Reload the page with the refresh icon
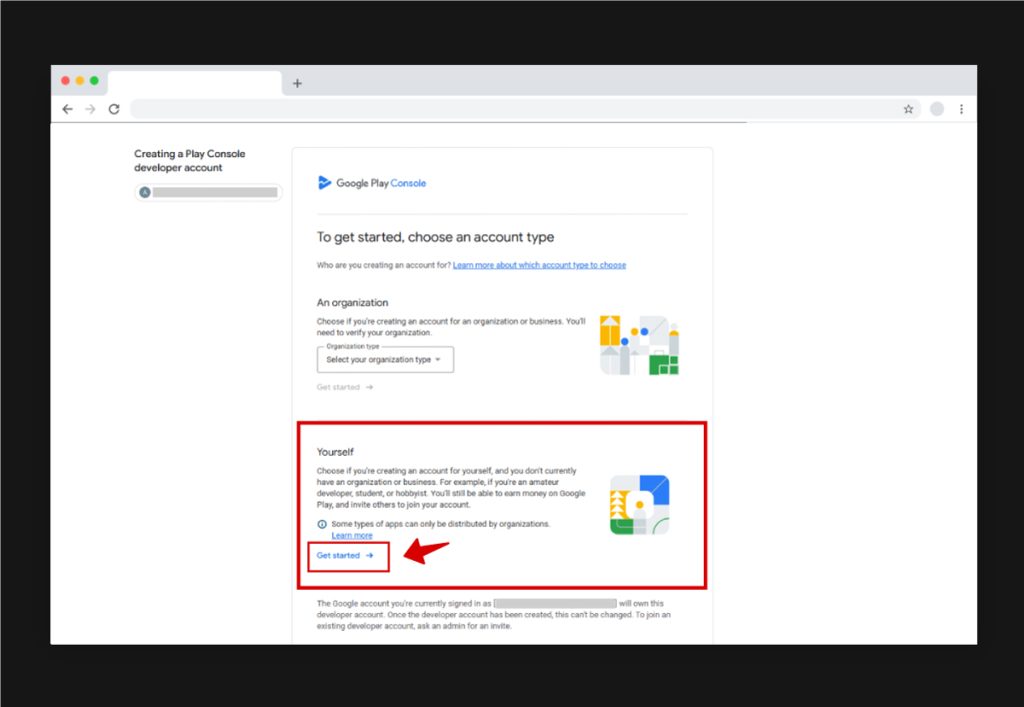The image size is (1024, 707). [114, 109]
